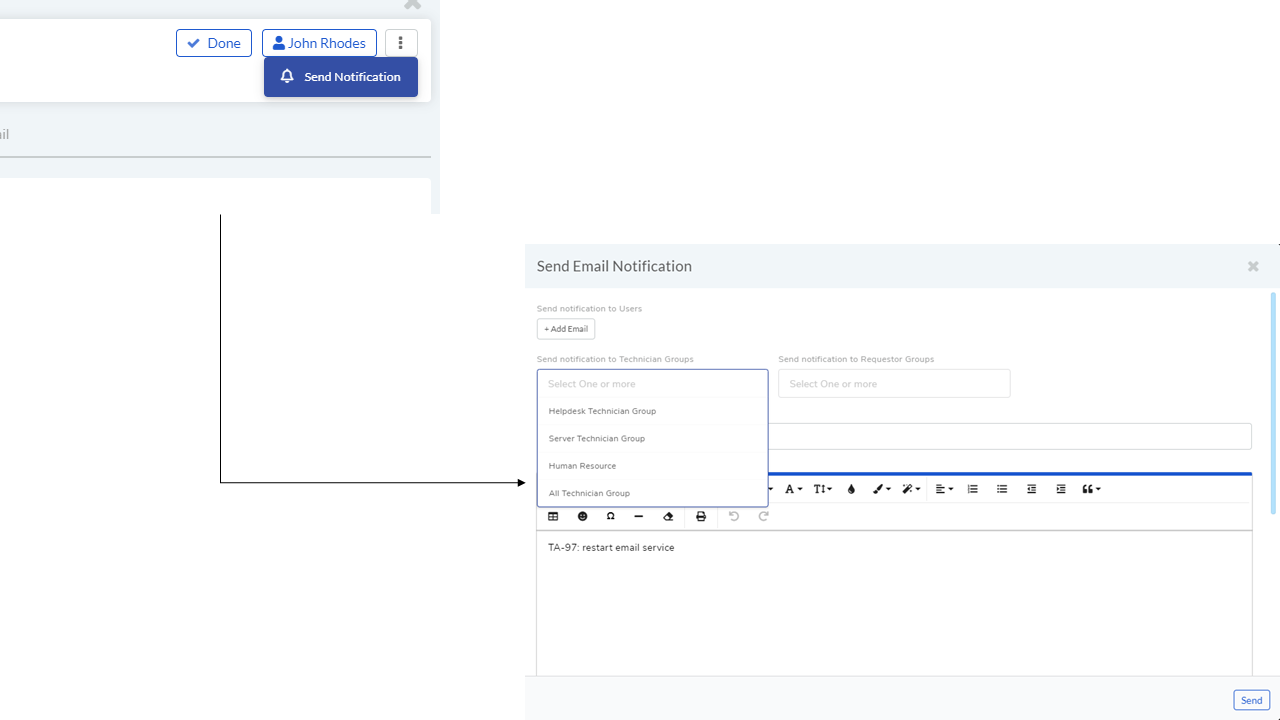
Task: Open the three-dot more options menu
Action: coord(401,43)
